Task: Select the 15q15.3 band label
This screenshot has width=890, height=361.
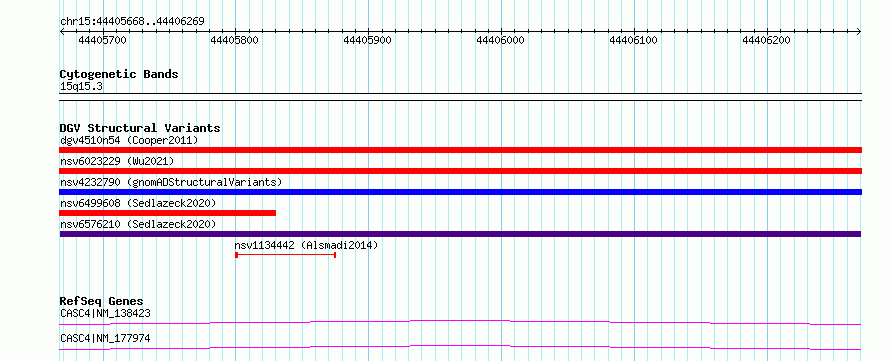Action: (x=81, y=87)
